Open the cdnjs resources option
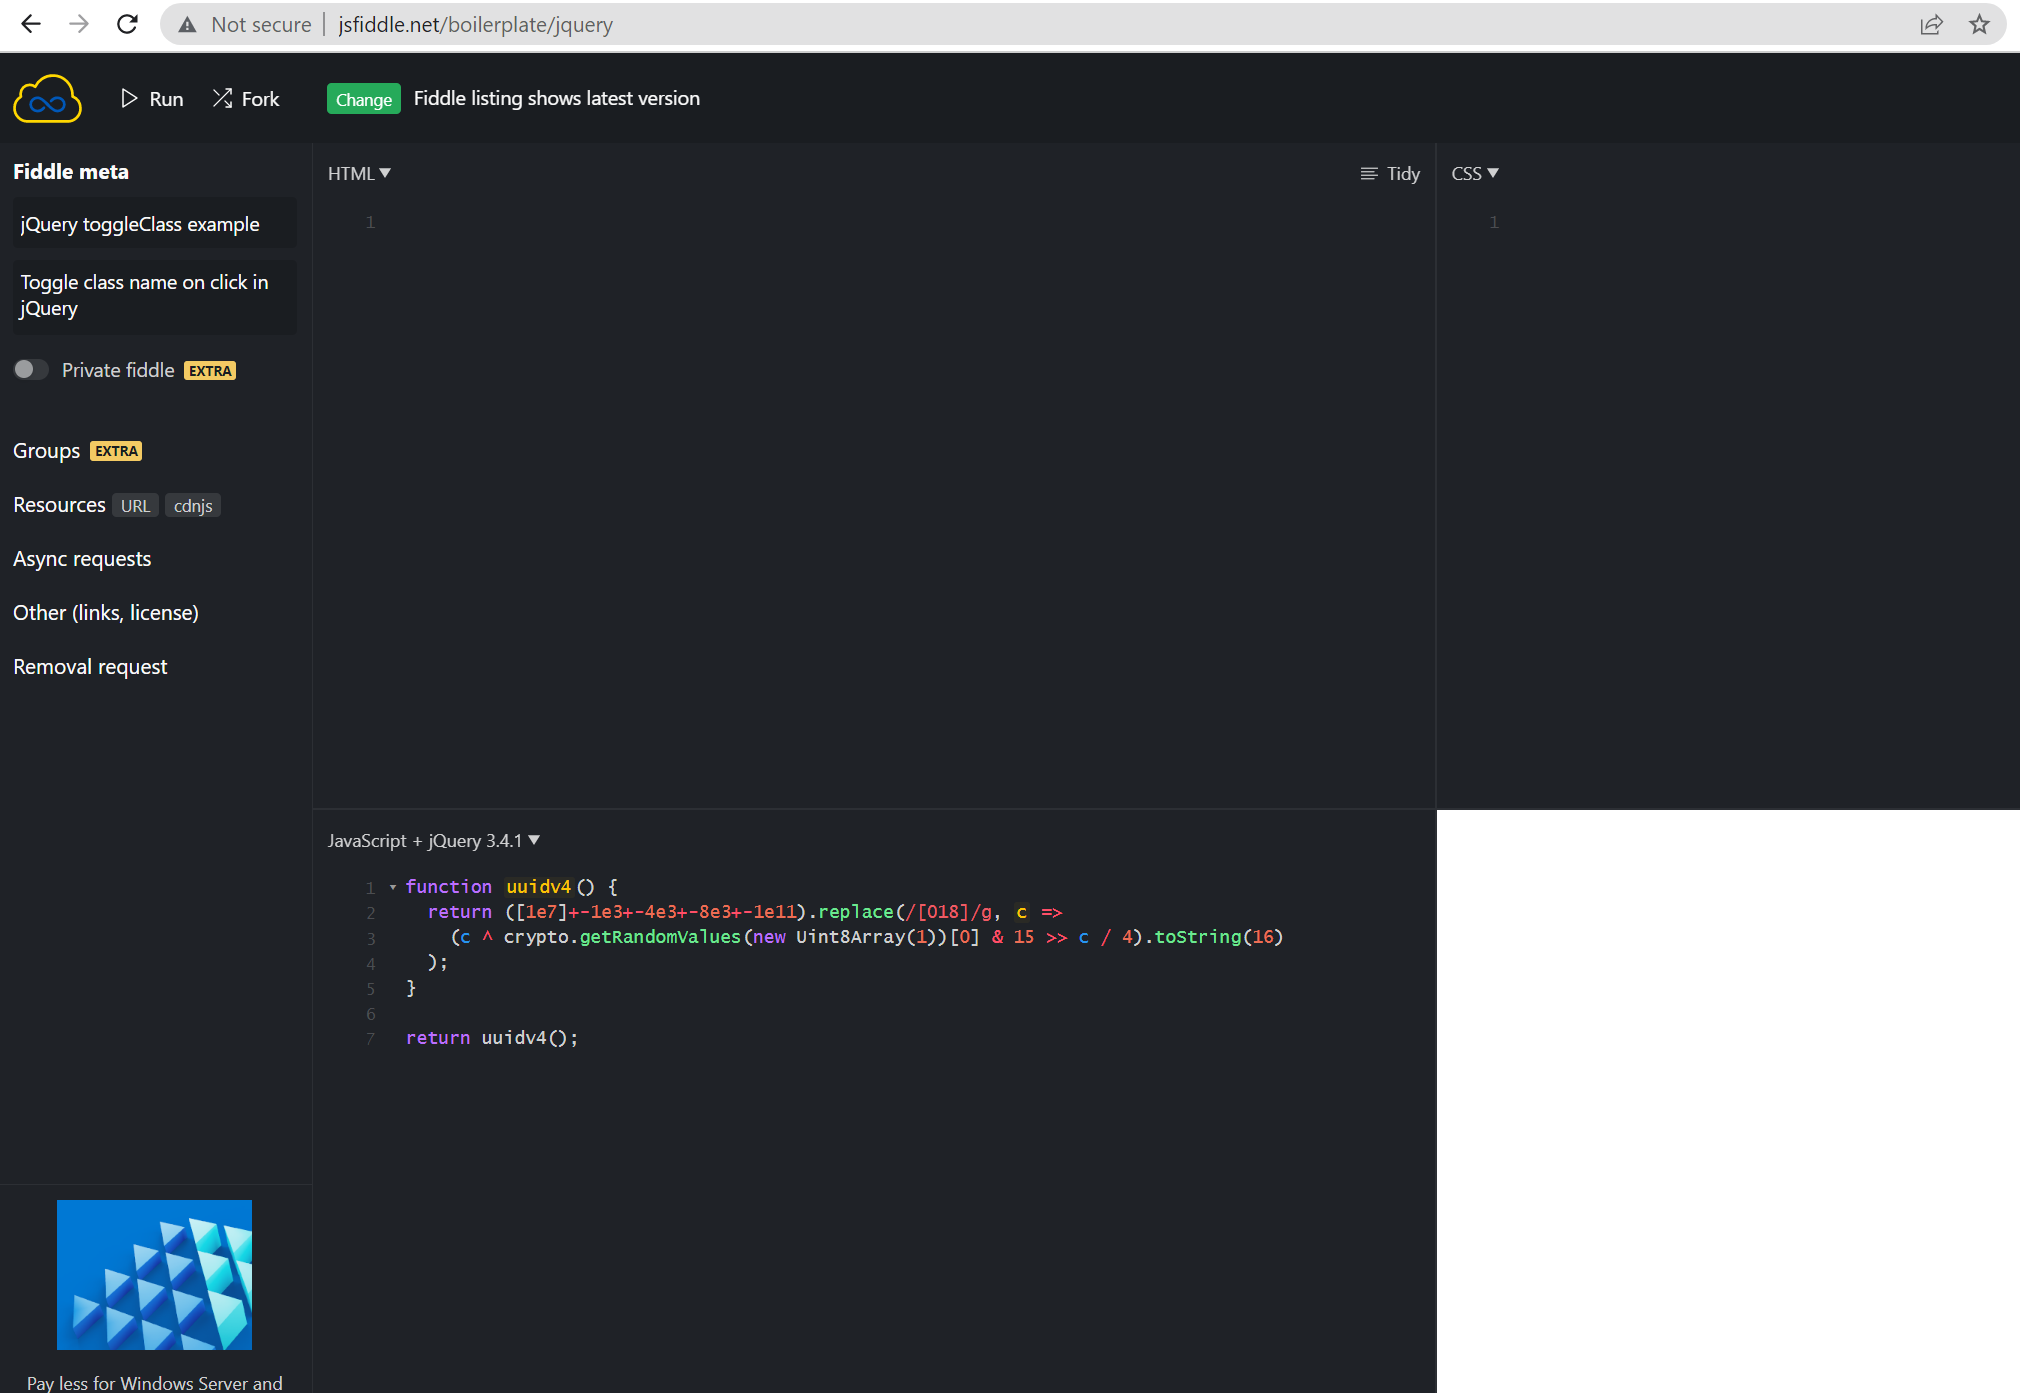This screenshot has height=1393, width=2020. click(x=192, y=505)
